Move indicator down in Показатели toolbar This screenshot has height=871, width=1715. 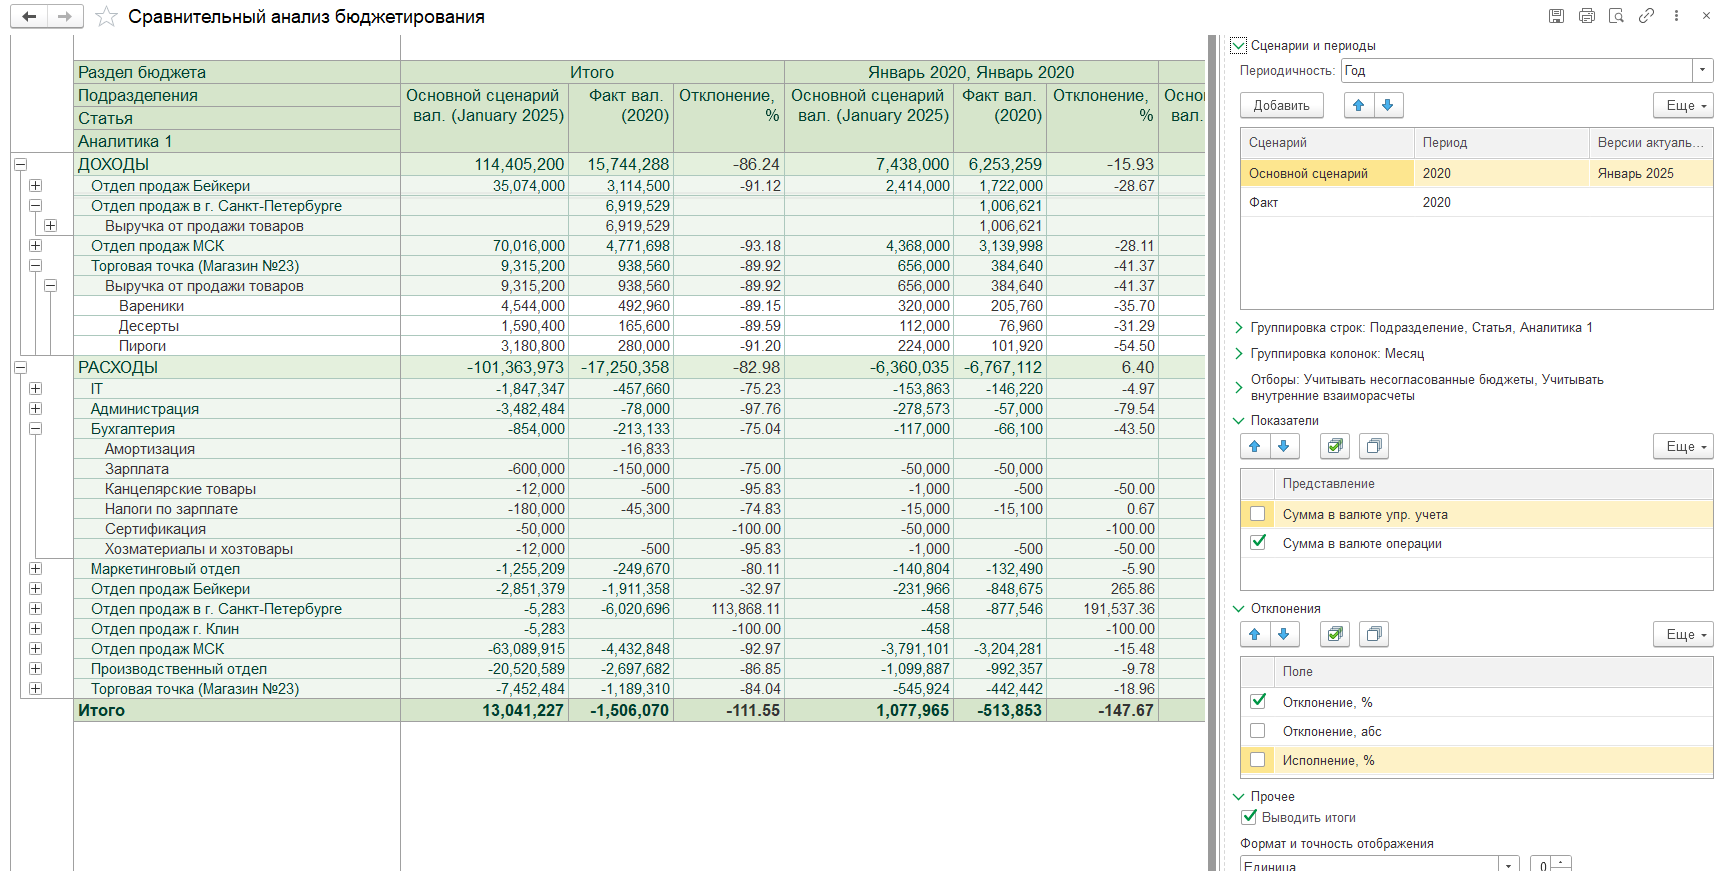point(1284,446)
